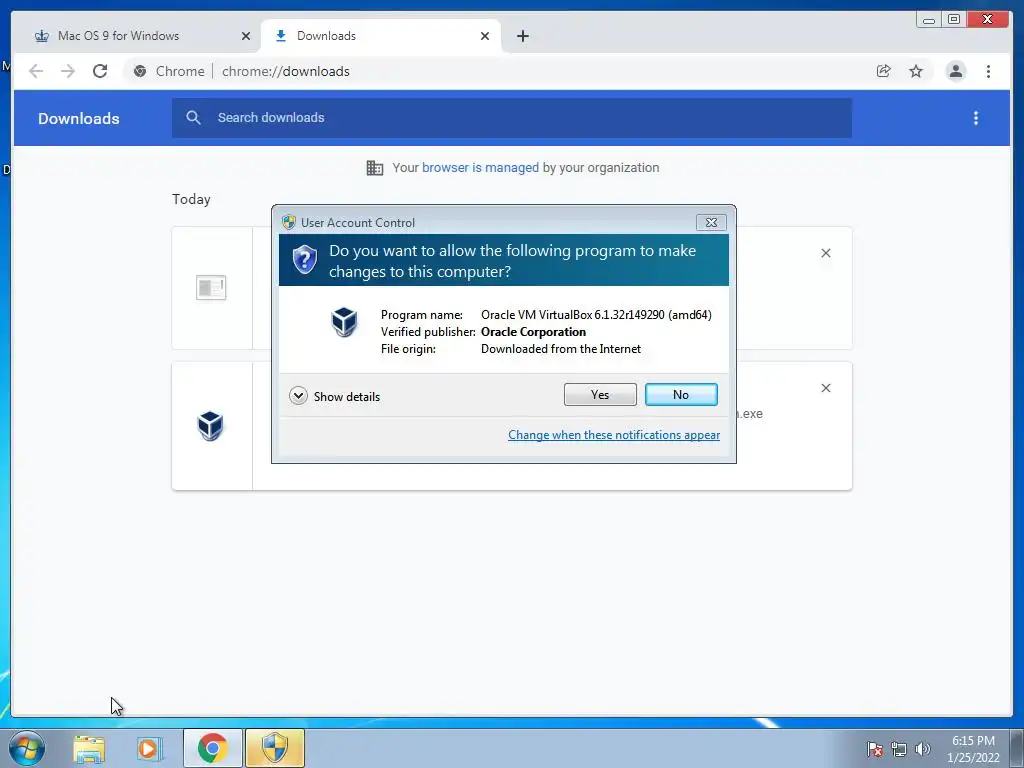Viewport: 1024px width, 768px height.
Task: Click the UAC shield taskbar button
Action: coord(275,748)
